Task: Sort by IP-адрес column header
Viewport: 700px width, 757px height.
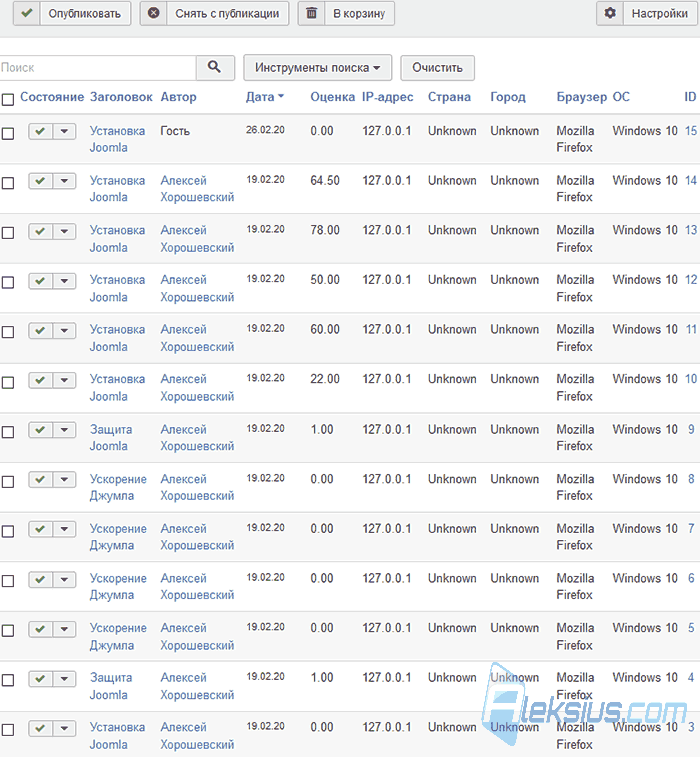Action: tap(388, 97)
